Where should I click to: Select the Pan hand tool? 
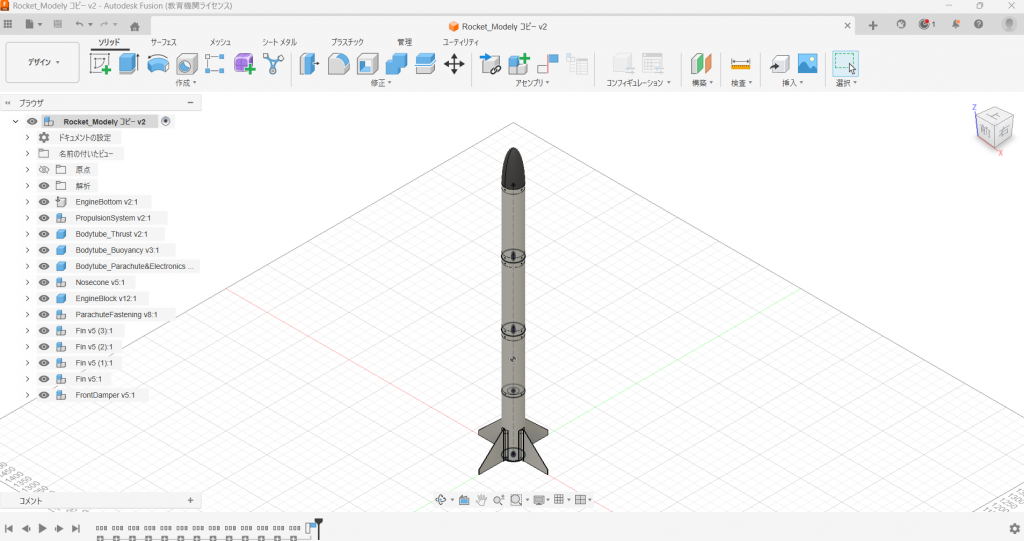coord(481,499)
